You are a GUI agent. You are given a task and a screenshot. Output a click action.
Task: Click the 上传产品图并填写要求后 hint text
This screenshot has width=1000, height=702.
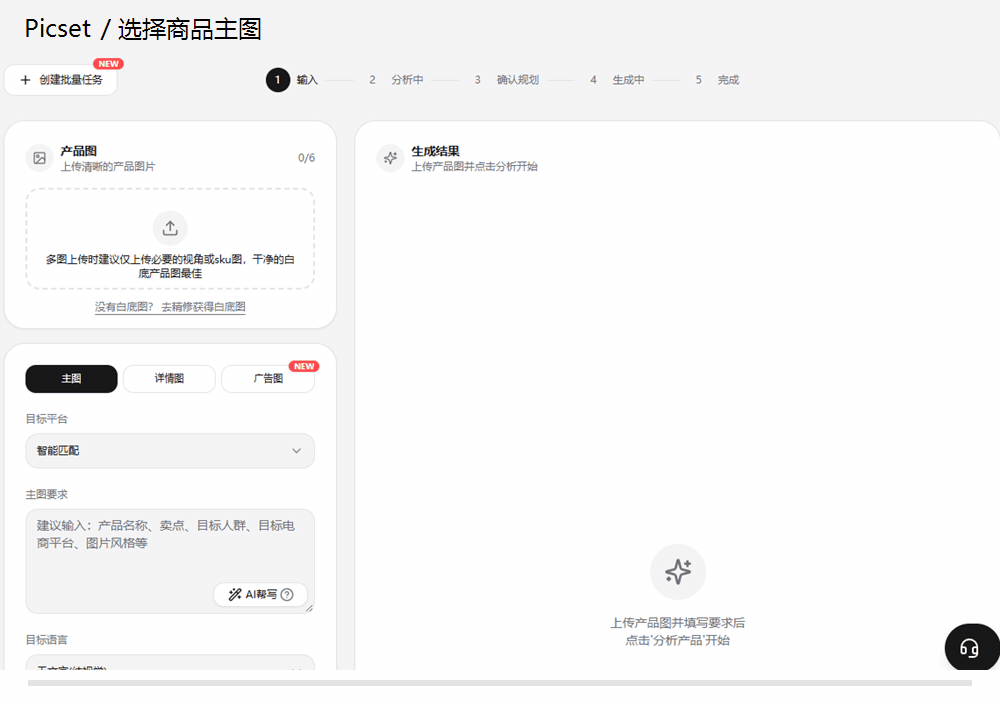tap(677, 623)
